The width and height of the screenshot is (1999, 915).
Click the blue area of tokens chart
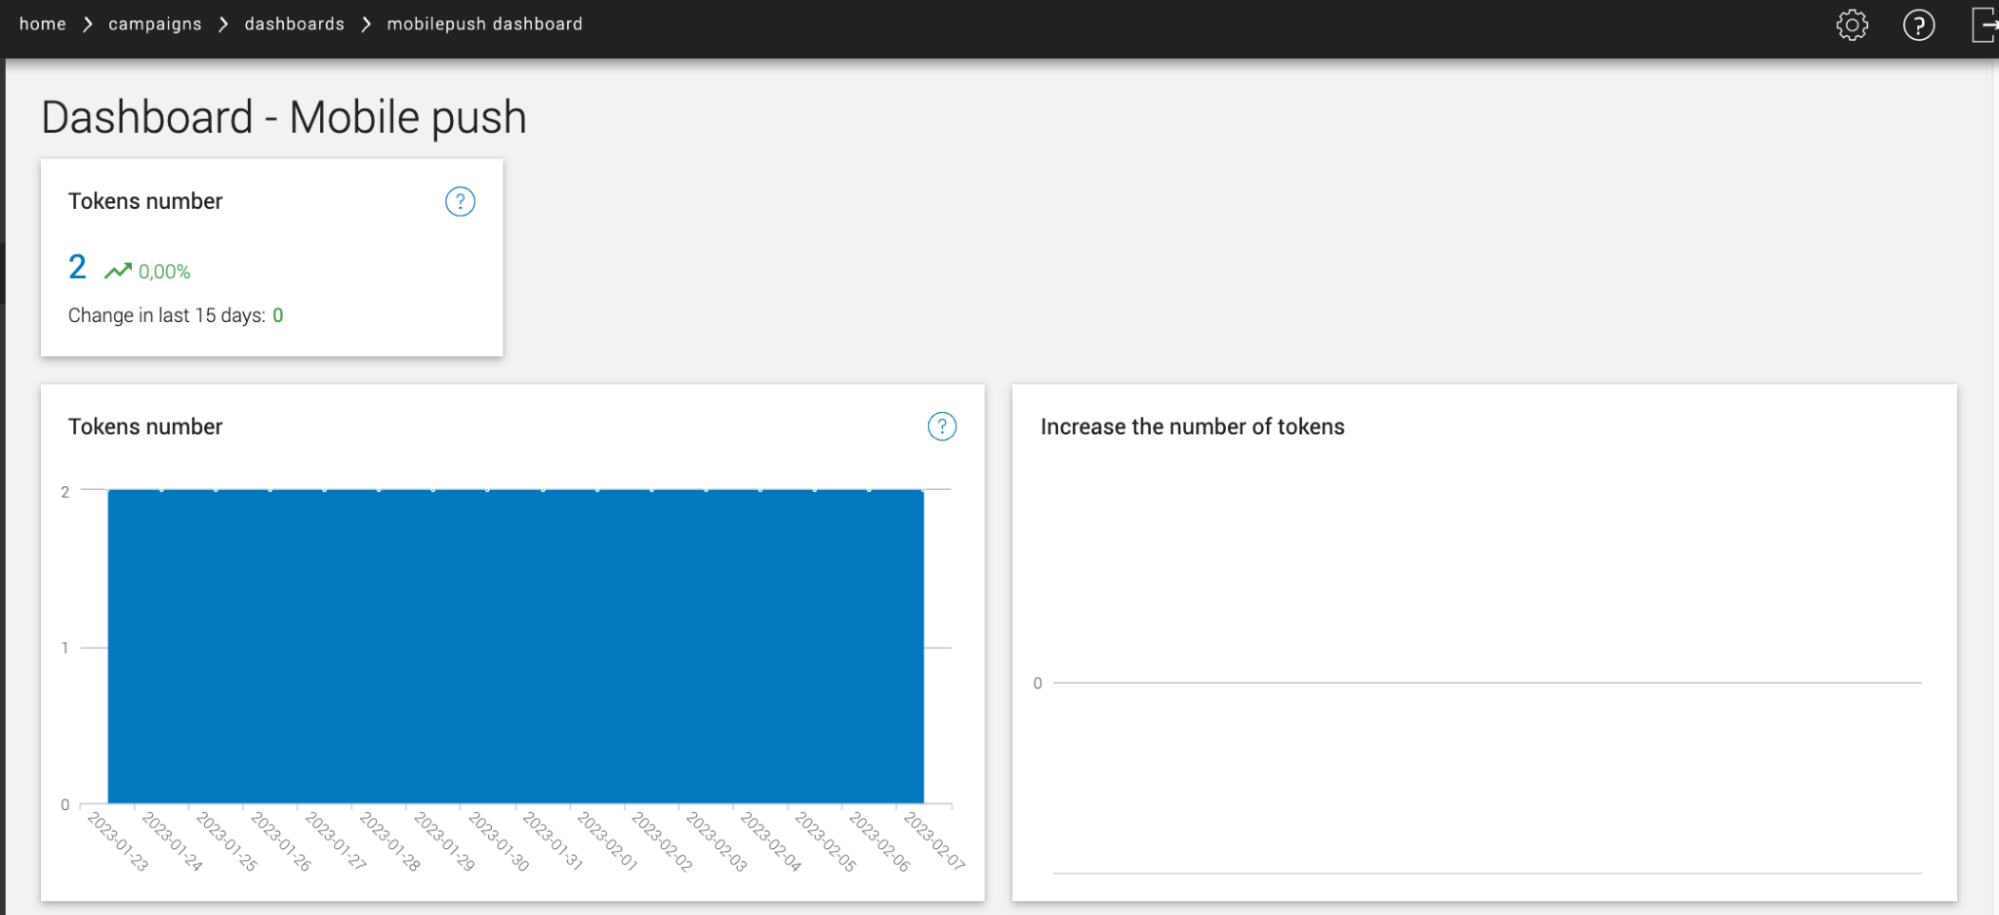tap(515, 646)
